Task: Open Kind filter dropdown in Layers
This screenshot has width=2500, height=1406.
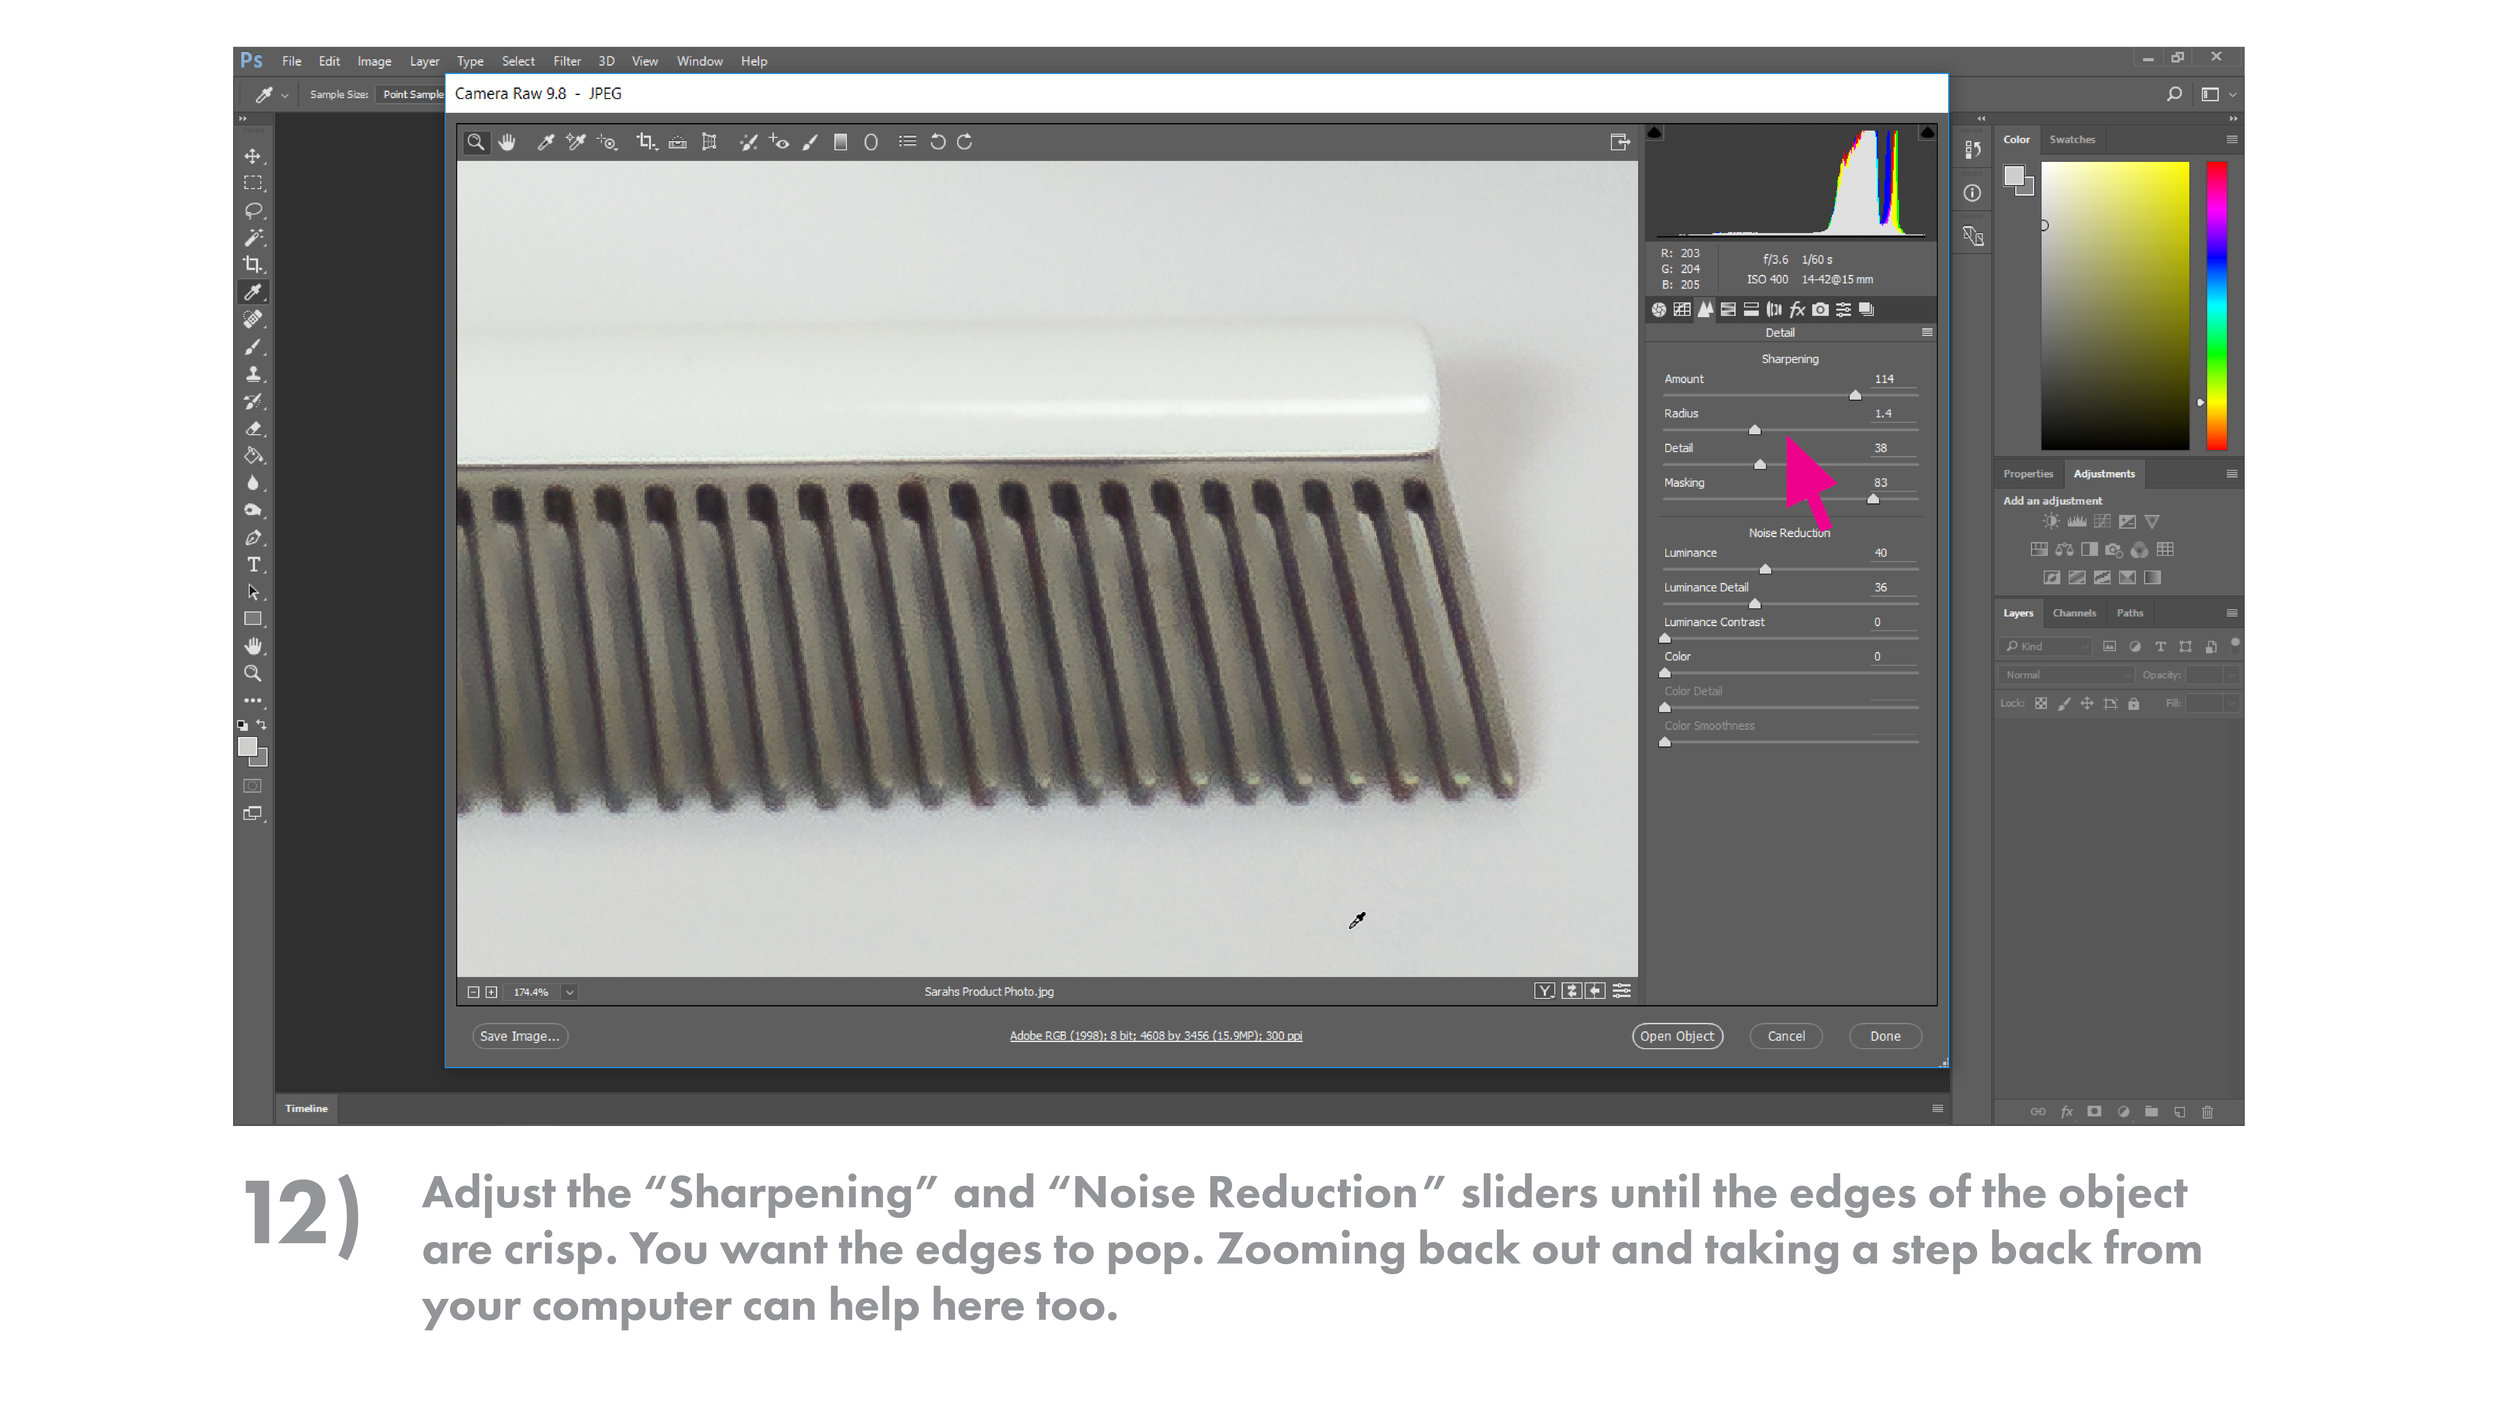Action: coord(2045,647)
